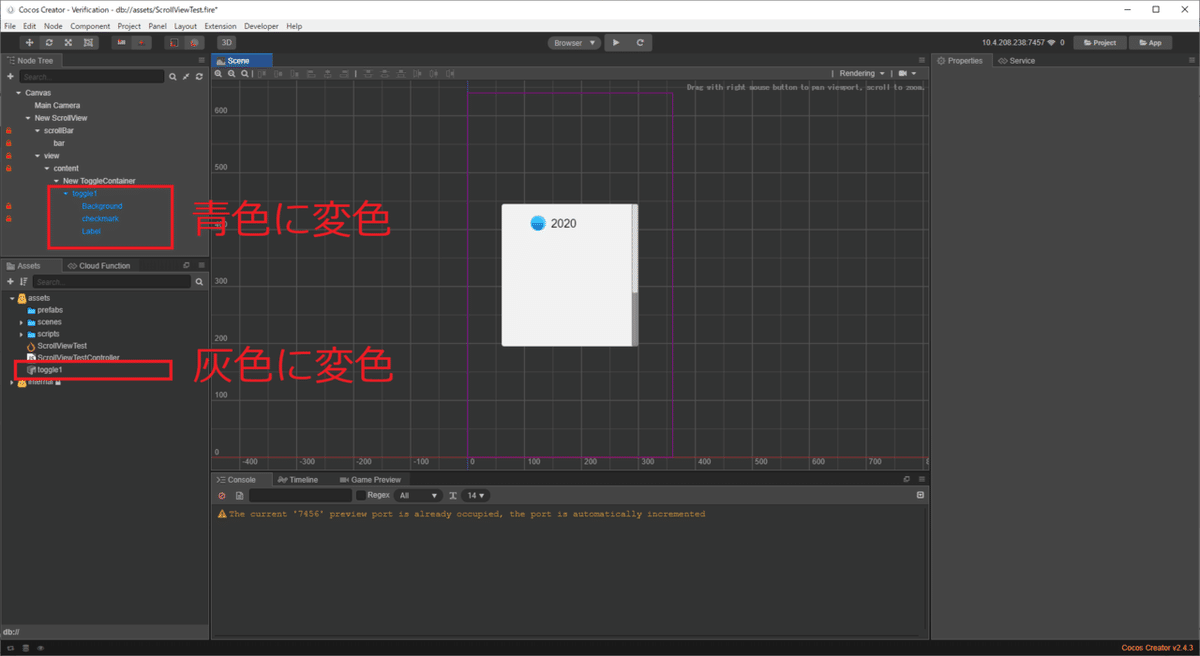This screenshot has height=656, width=1200.
Task: Click the Play preview button
Action: tap(616, 43)
